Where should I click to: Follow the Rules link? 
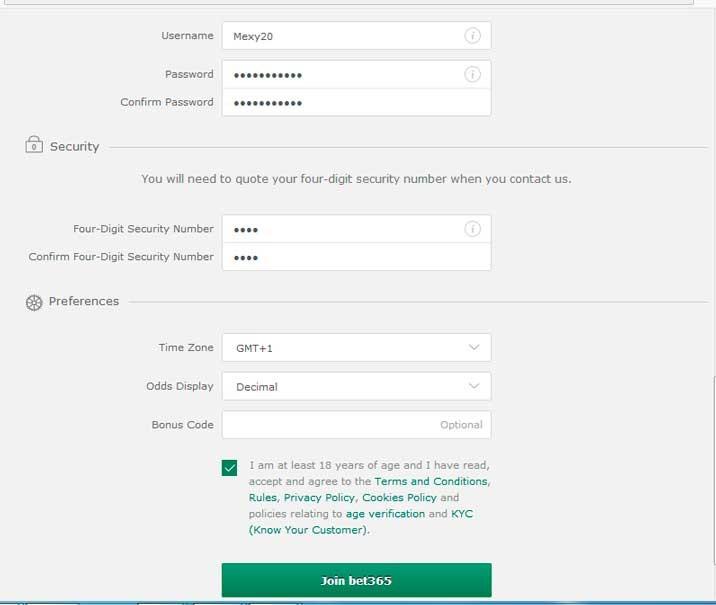pos(263,498)
